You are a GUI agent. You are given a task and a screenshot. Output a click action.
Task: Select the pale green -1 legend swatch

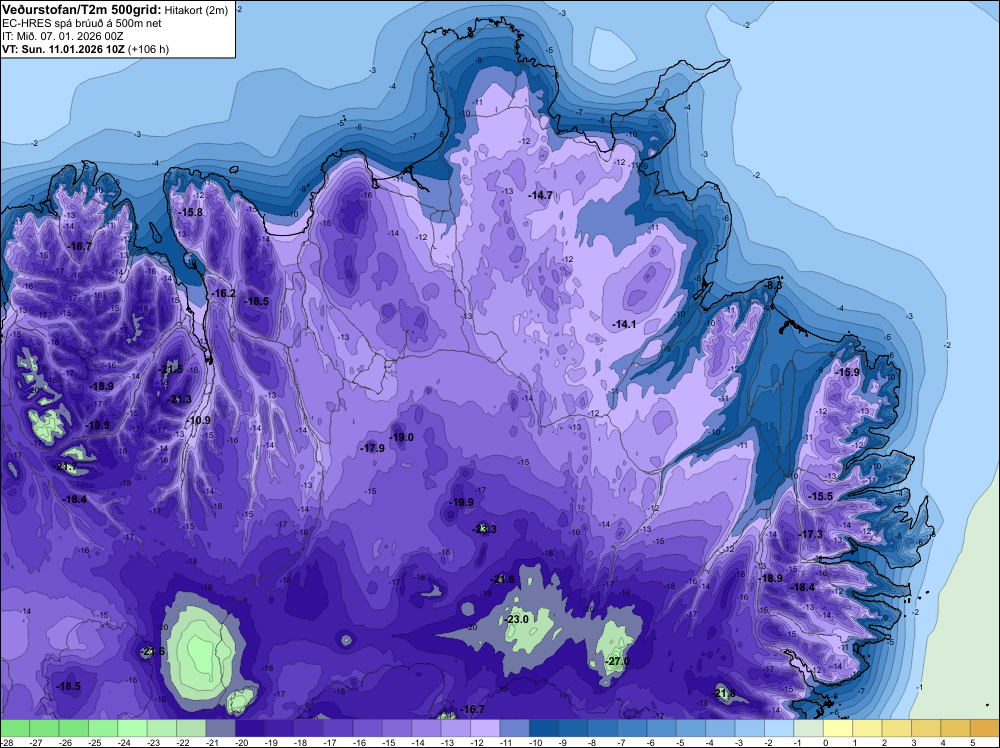coord(809,729)
